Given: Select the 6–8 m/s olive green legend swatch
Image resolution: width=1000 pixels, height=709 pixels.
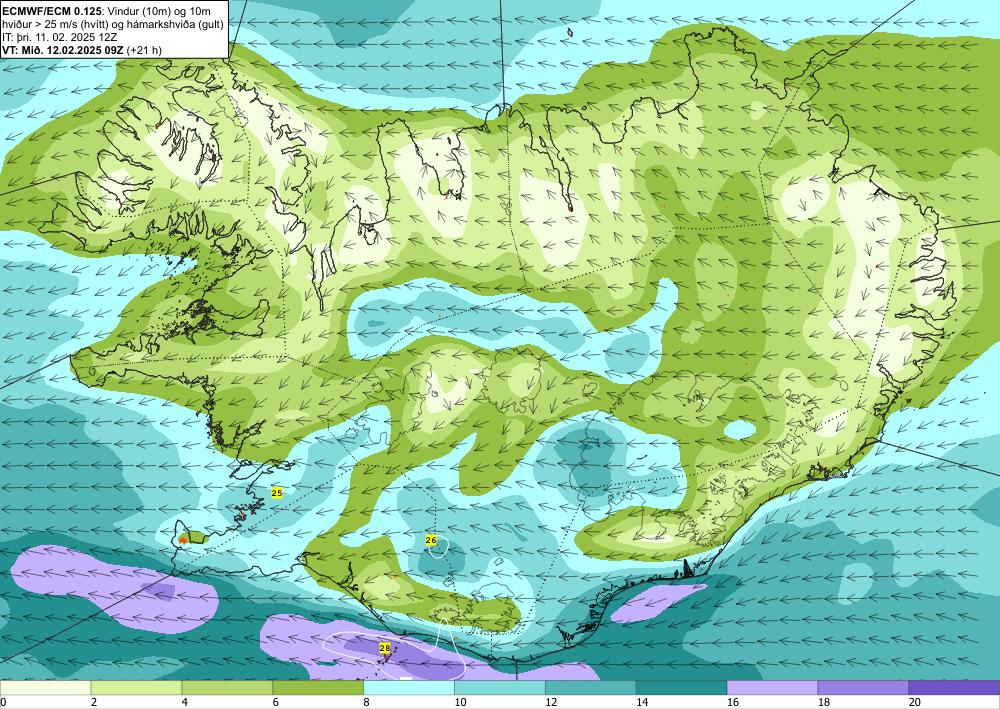Looking at the screenshot, I should pos(318,688).
